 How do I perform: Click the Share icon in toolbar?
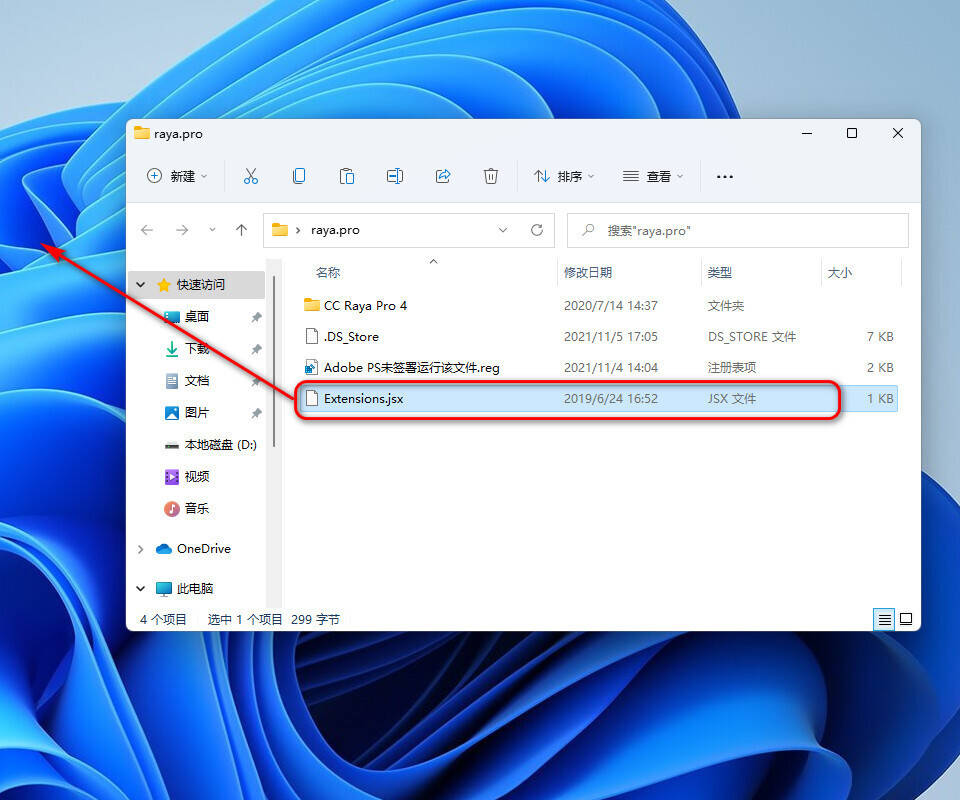point(442,176)
